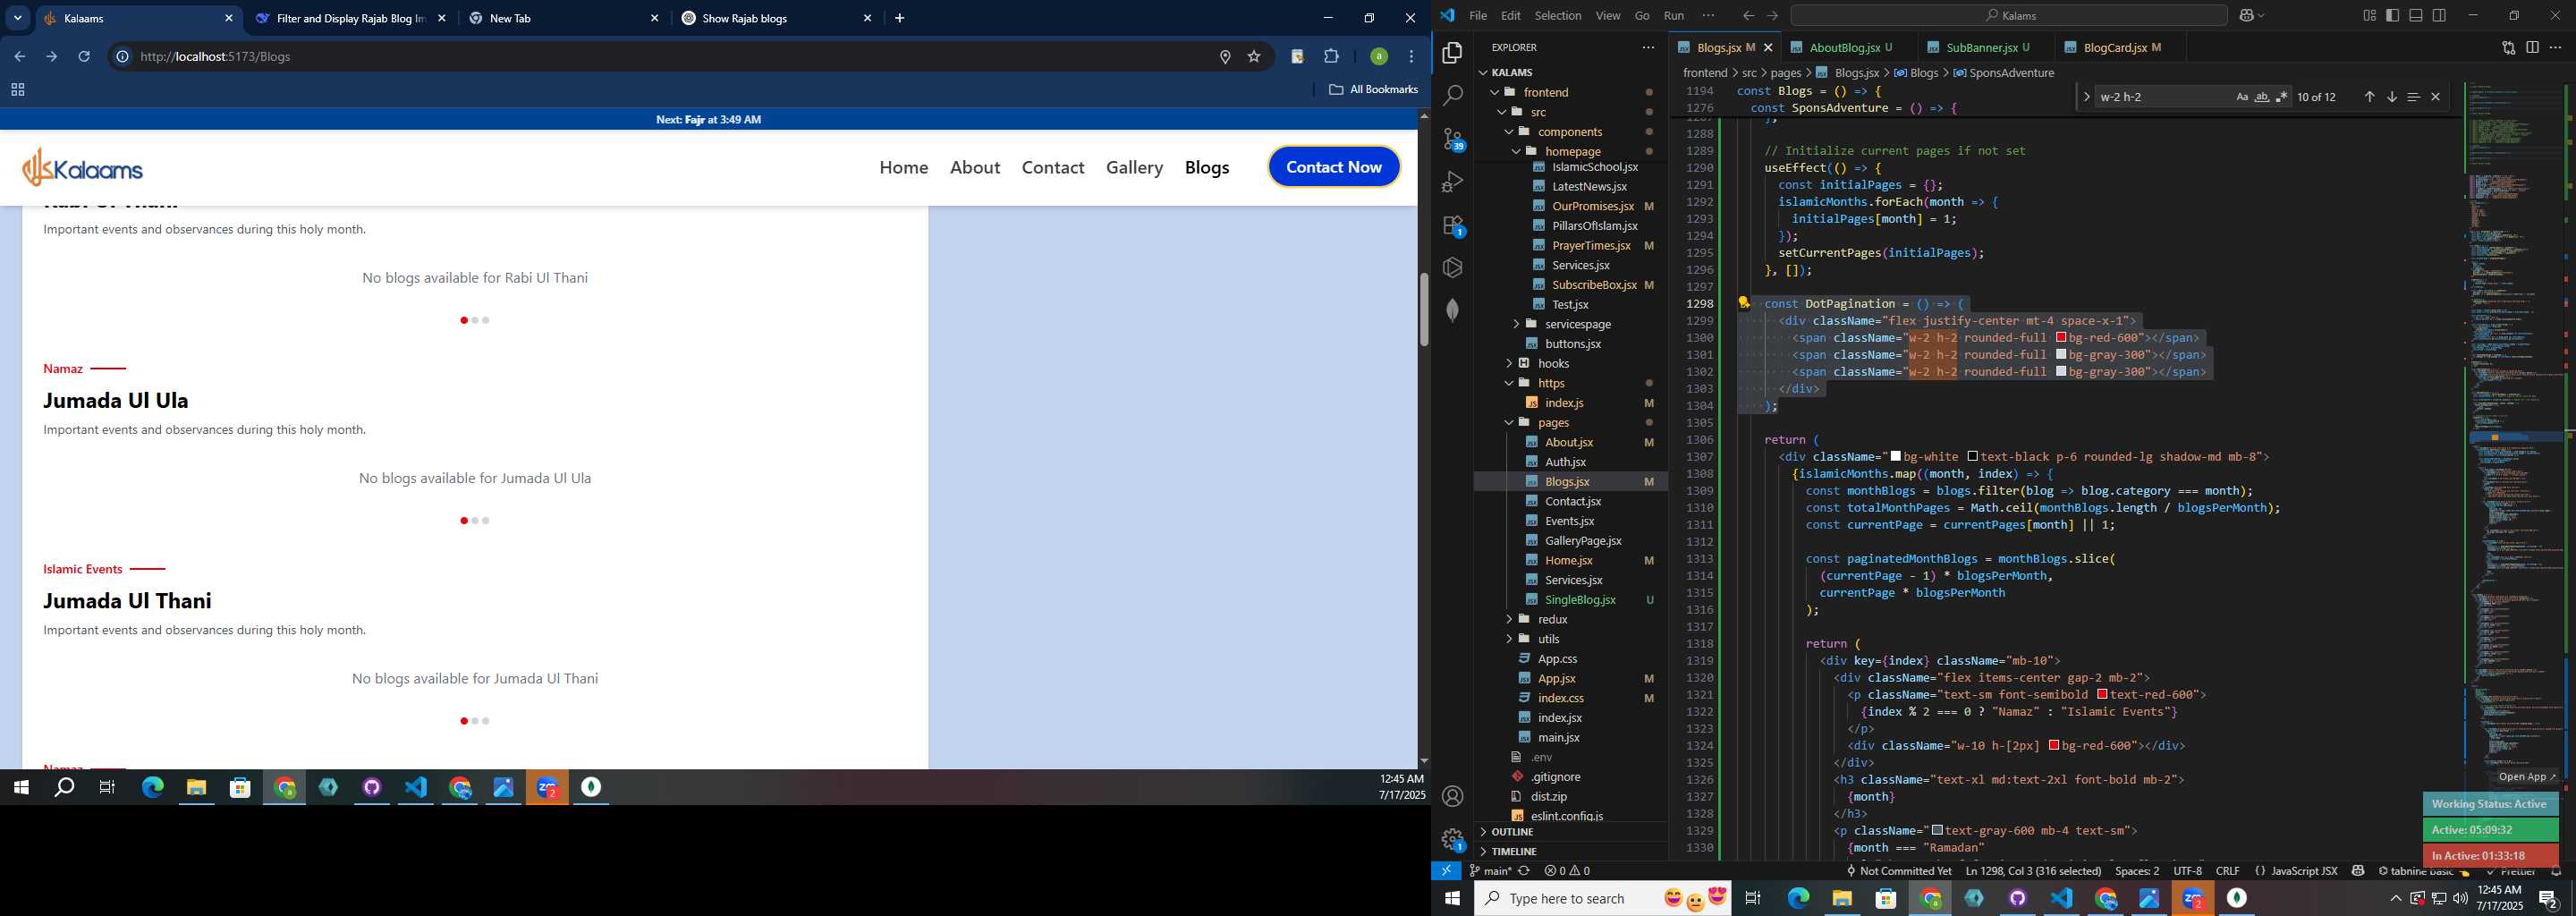This screenshot has width=2576, height=916.
Task: Open the Chrome three-dot menu
Action: point(1411,56)
